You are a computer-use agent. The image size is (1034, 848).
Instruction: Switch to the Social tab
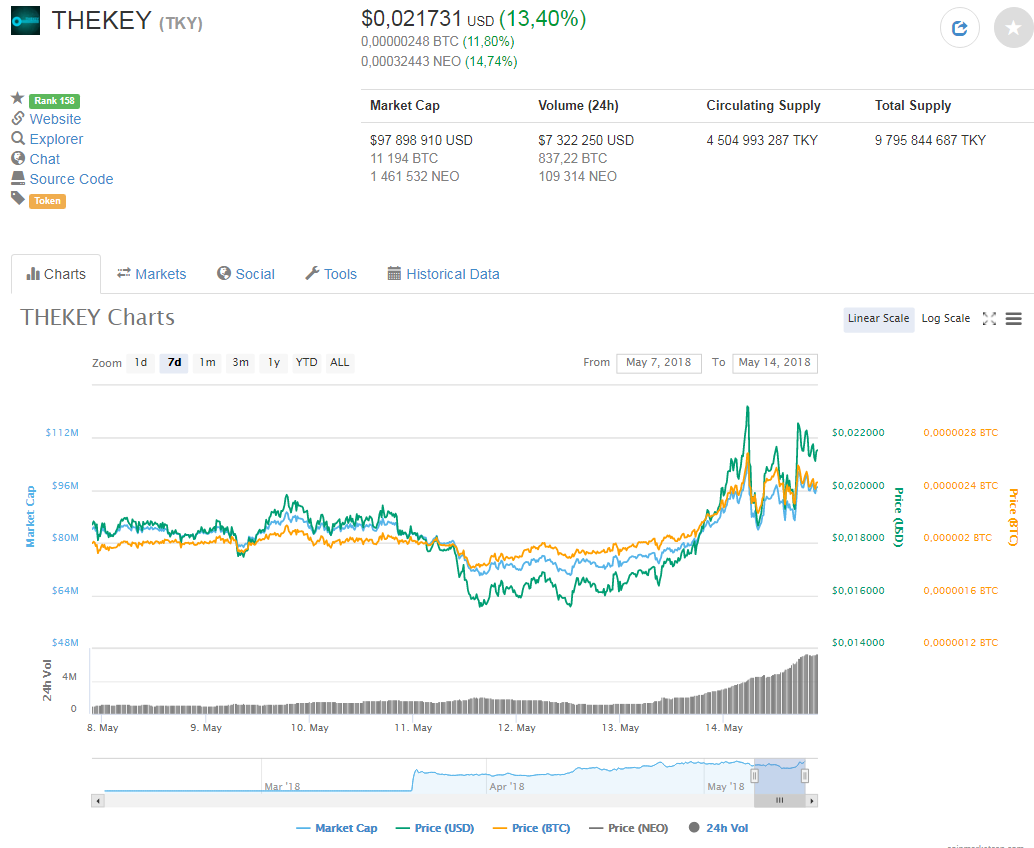[246, 274]
